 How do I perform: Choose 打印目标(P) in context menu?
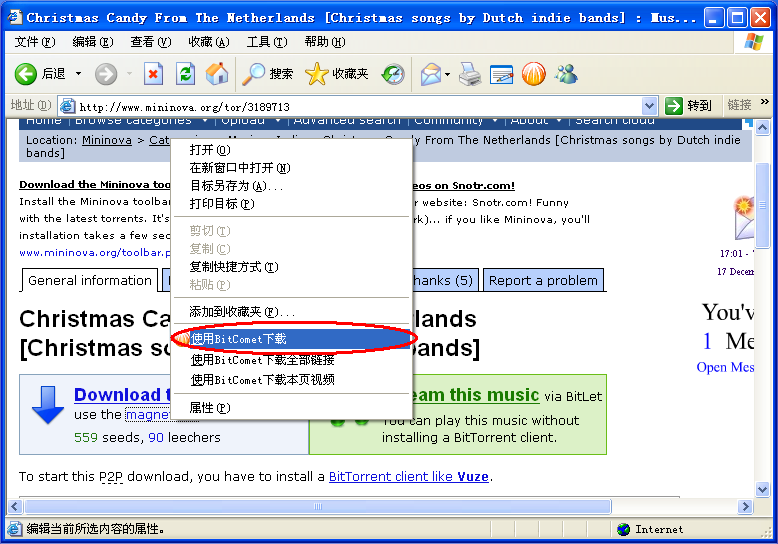click(x=291, y=204)
